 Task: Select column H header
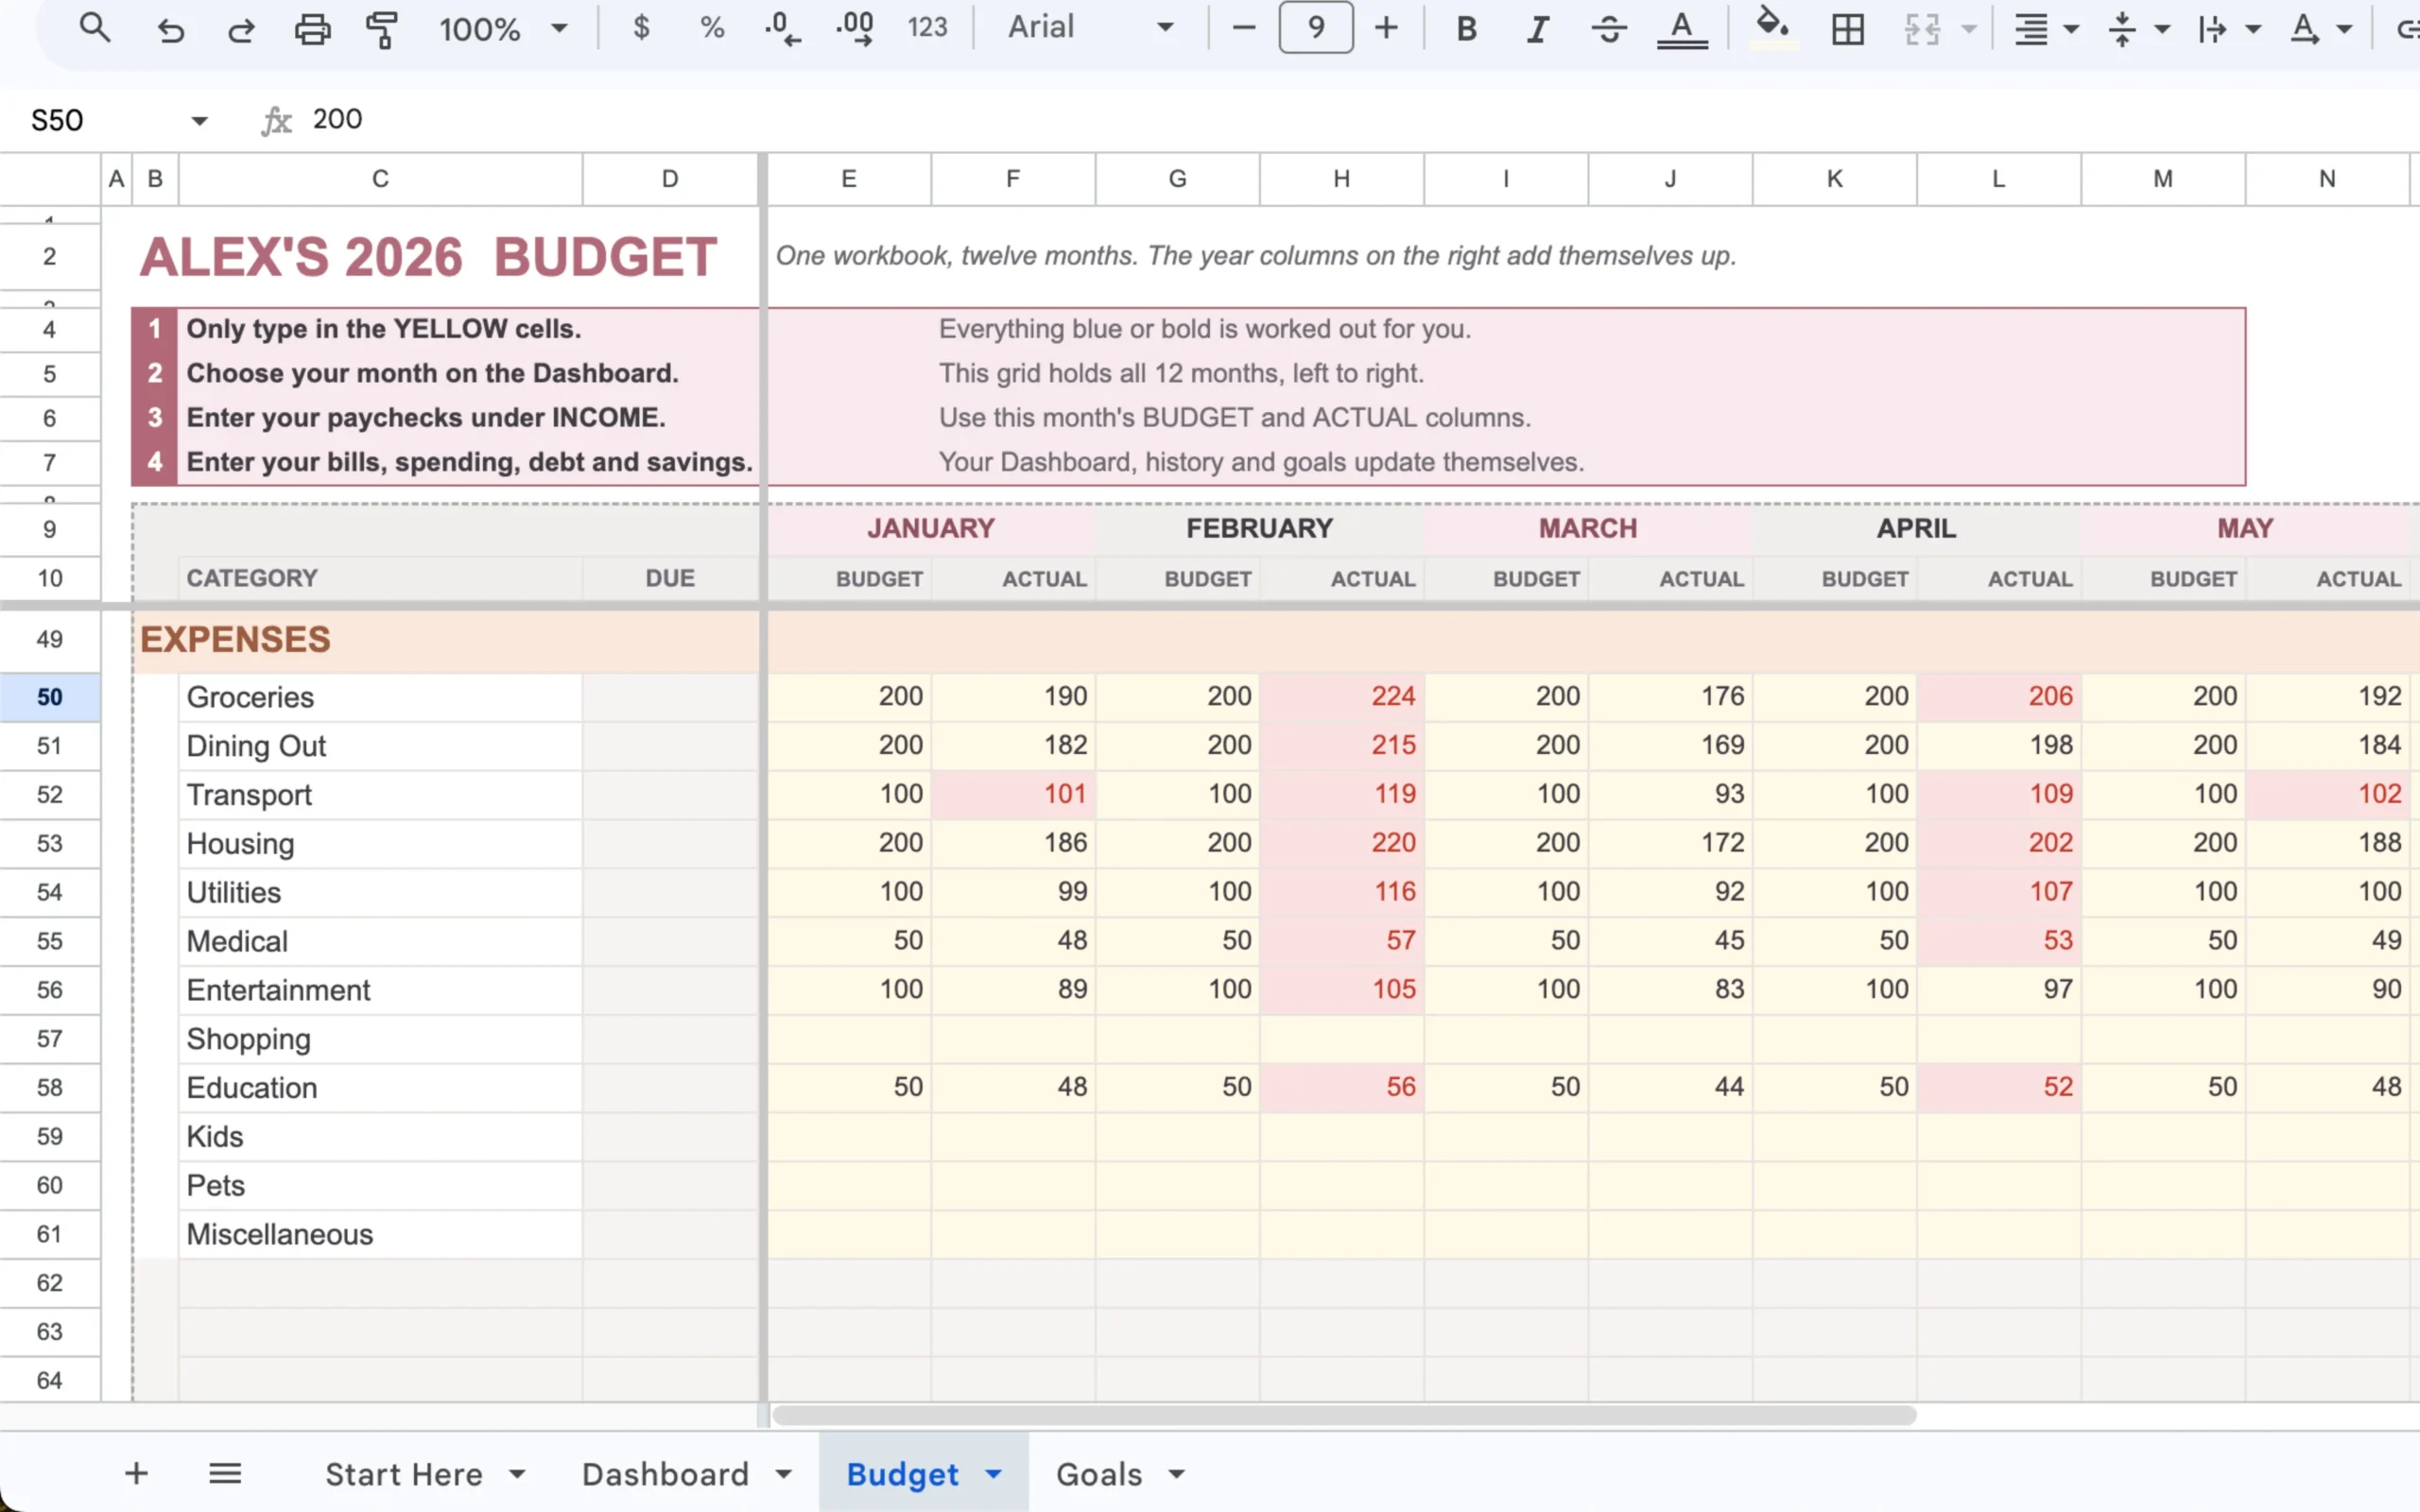point(1342,179)
